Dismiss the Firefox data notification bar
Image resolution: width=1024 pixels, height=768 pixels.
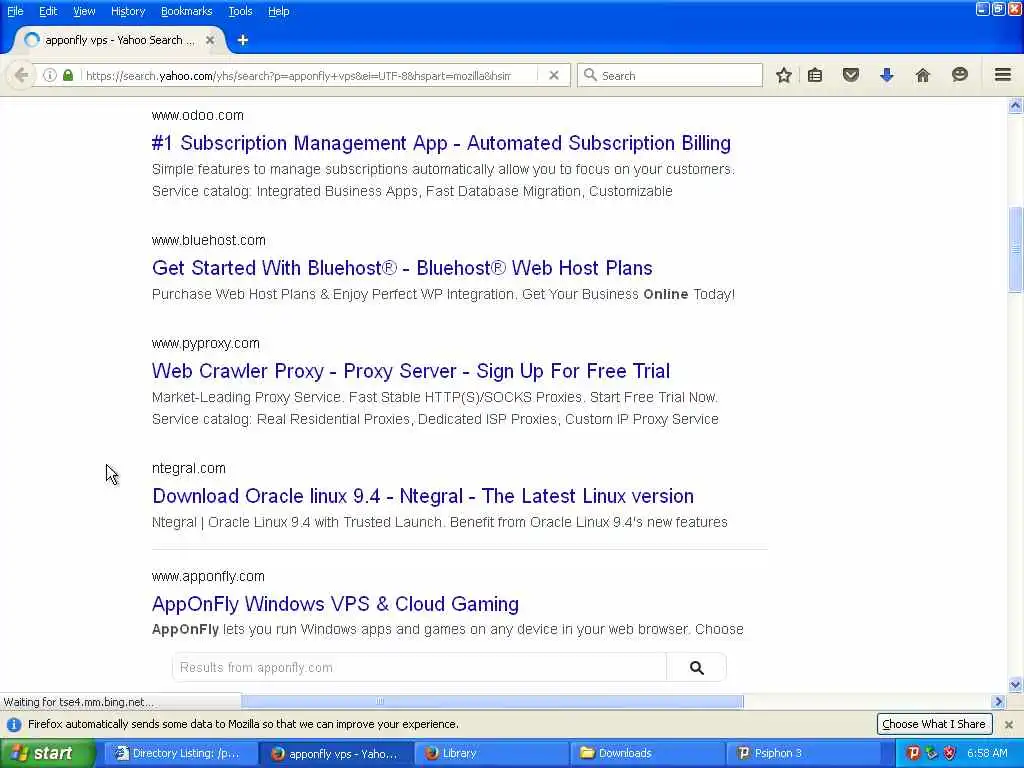[1008, 724]
